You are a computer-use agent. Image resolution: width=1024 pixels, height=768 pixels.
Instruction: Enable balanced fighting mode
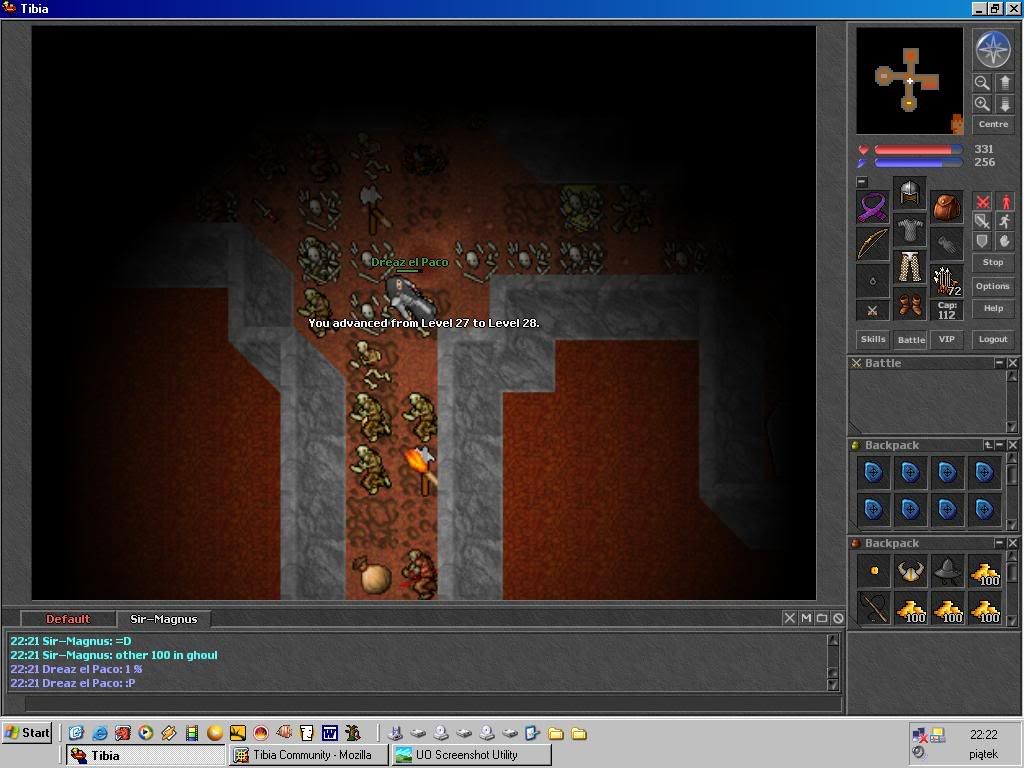[982, 221]
